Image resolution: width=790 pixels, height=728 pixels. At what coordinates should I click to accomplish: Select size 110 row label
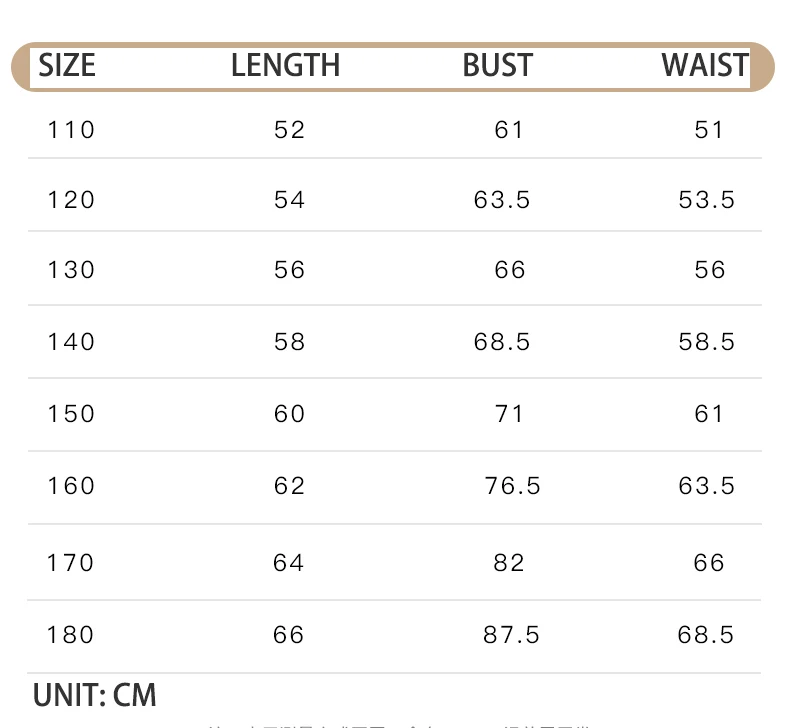(71, 130)
